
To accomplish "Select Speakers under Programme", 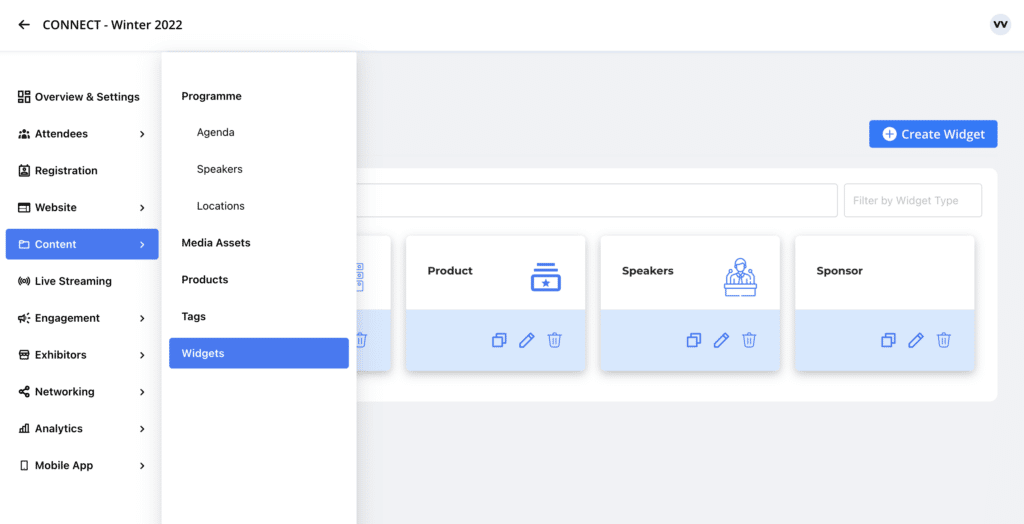I will (x=219, y=169).
